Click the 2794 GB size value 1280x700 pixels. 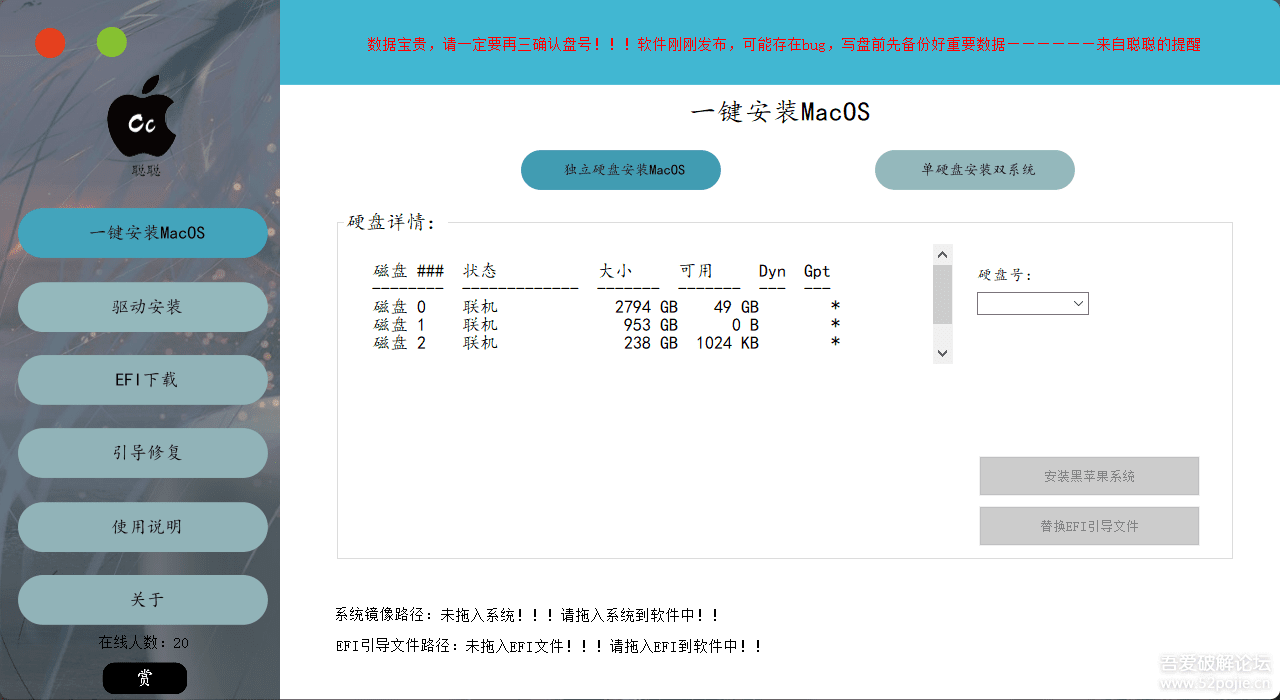646,307
